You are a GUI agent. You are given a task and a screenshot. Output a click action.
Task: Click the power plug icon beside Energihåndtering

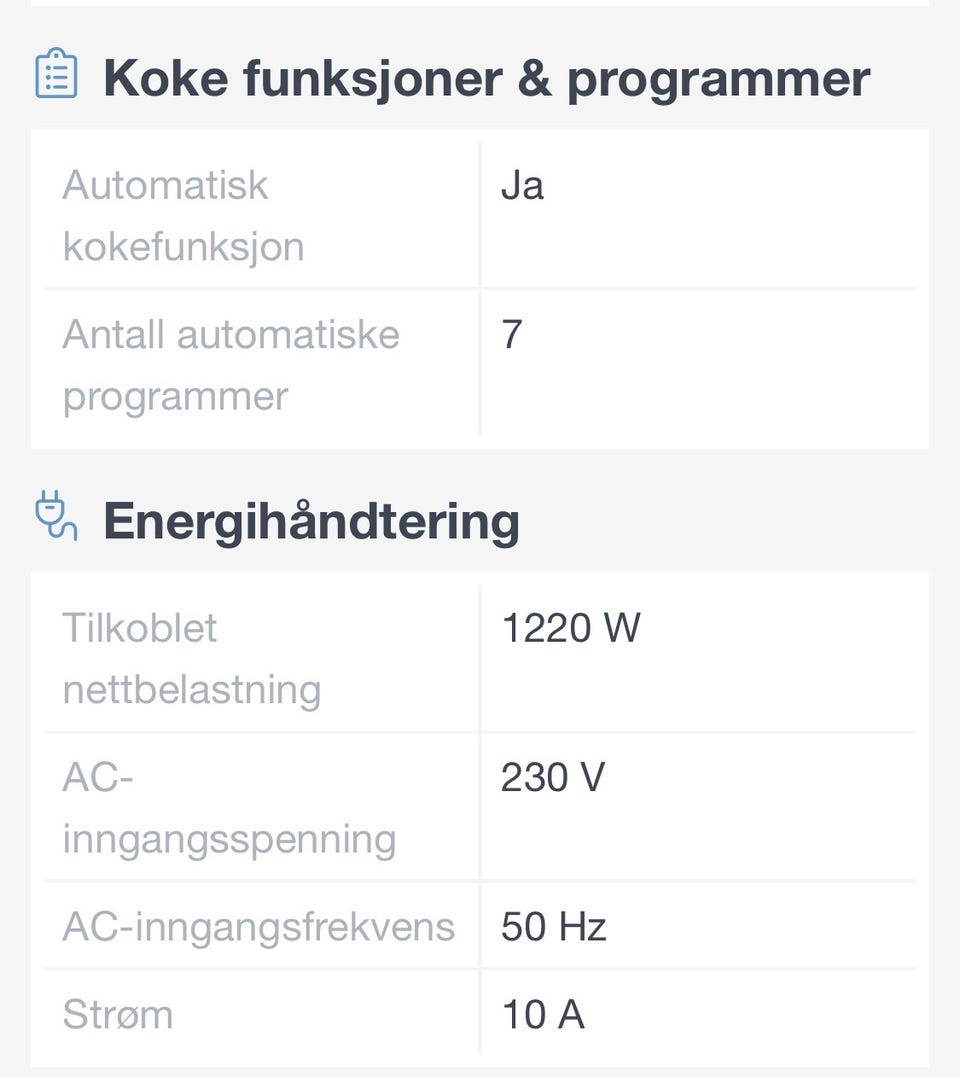tap(56, 516)
